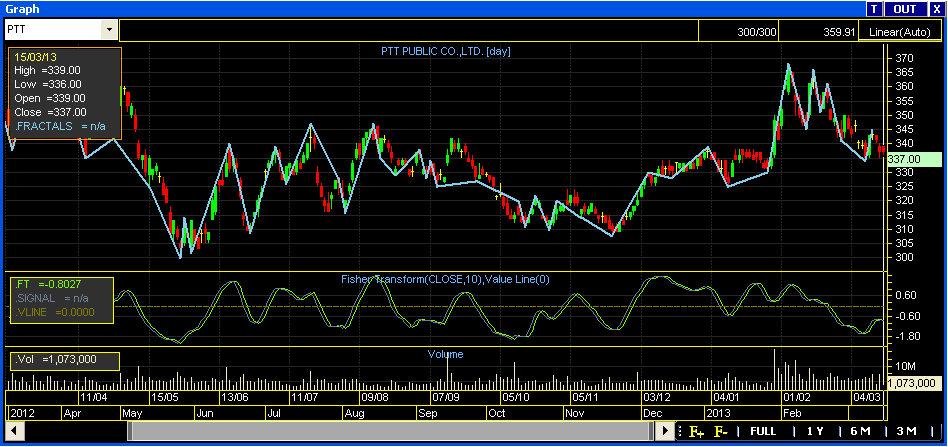Open the PTT symbol dropdown
The image size is (948, 447).
(x=109, y=29)
